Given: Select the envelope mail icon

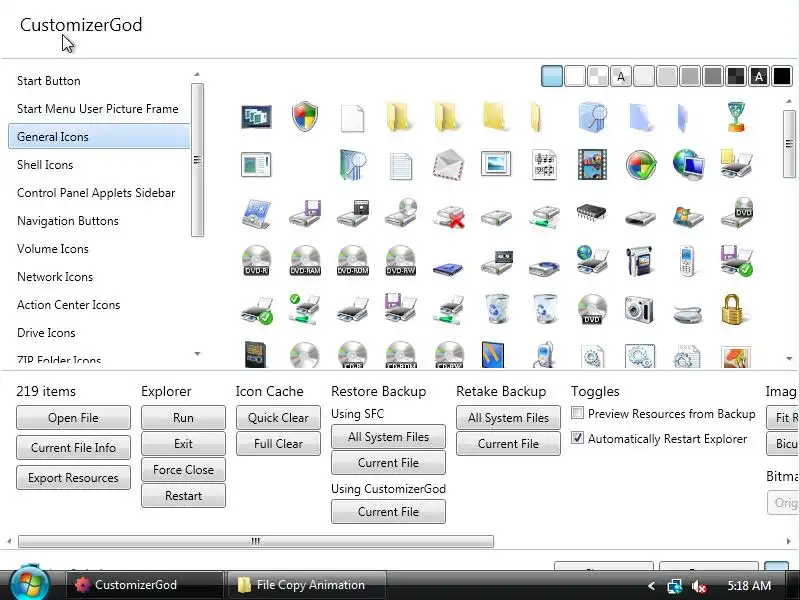Looking at the screenshot, I should (x=448, y=164).
